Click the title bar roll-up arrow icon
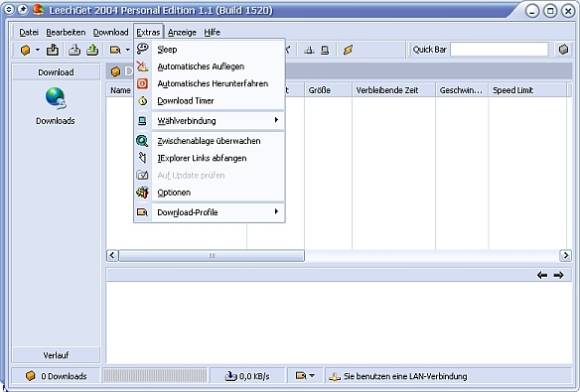 pyautogui.click(x=9, y=9)
